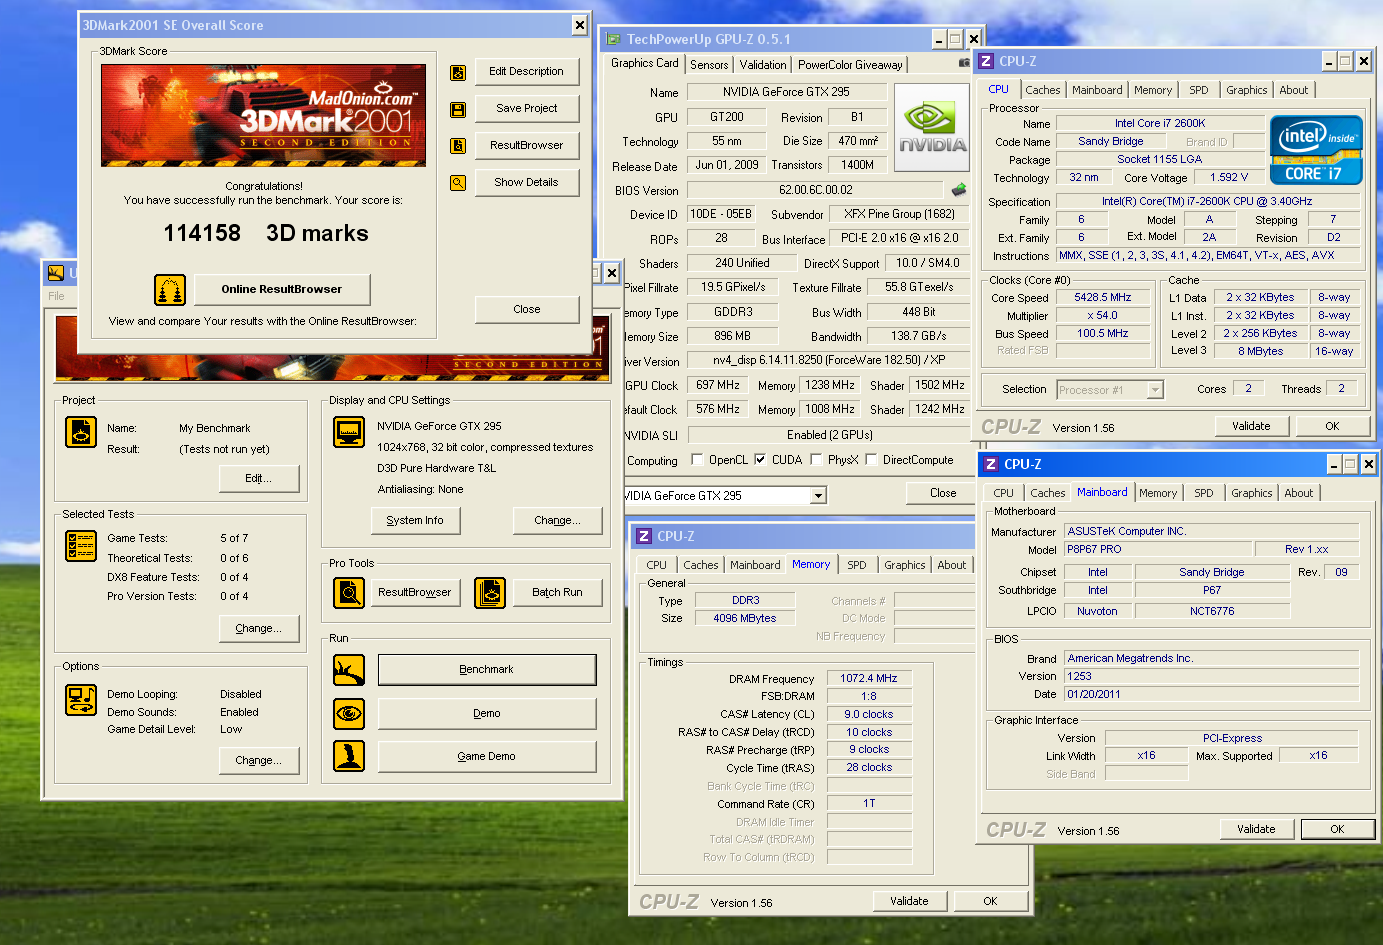Image resolution: width=1383 pixels, height=945 pixels.
Task: Click the 114158 3D marks score text
Action: point(266,234)
